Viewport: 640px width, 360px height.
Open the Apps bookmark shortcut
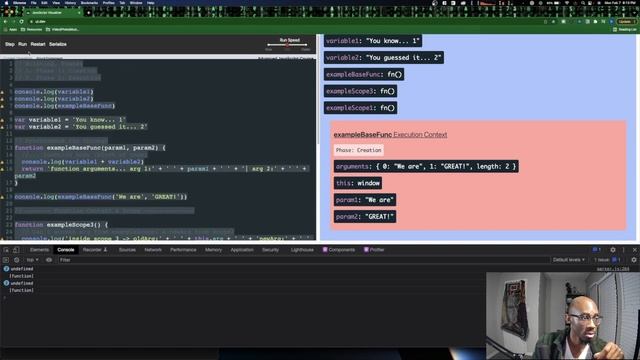click(x=10, y=29)
